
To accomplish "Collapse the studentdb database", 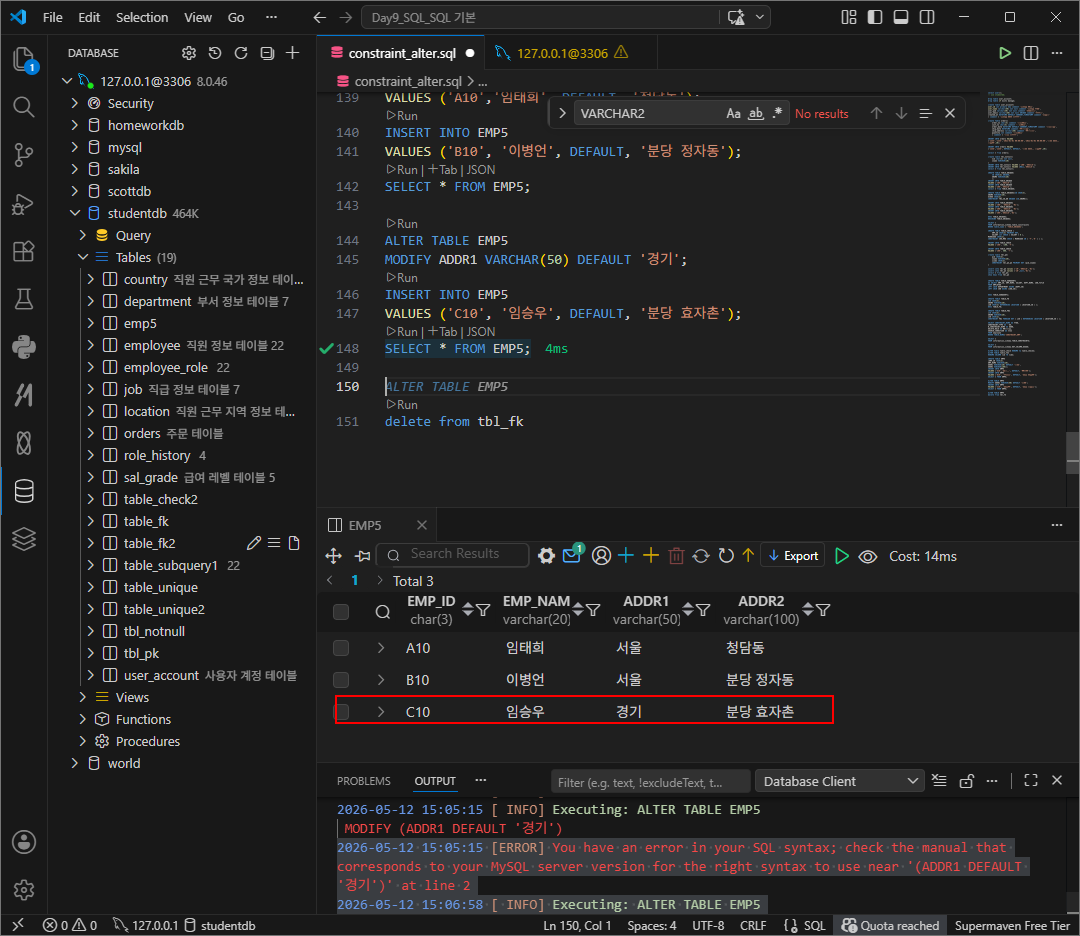I will tap(74, 214).
